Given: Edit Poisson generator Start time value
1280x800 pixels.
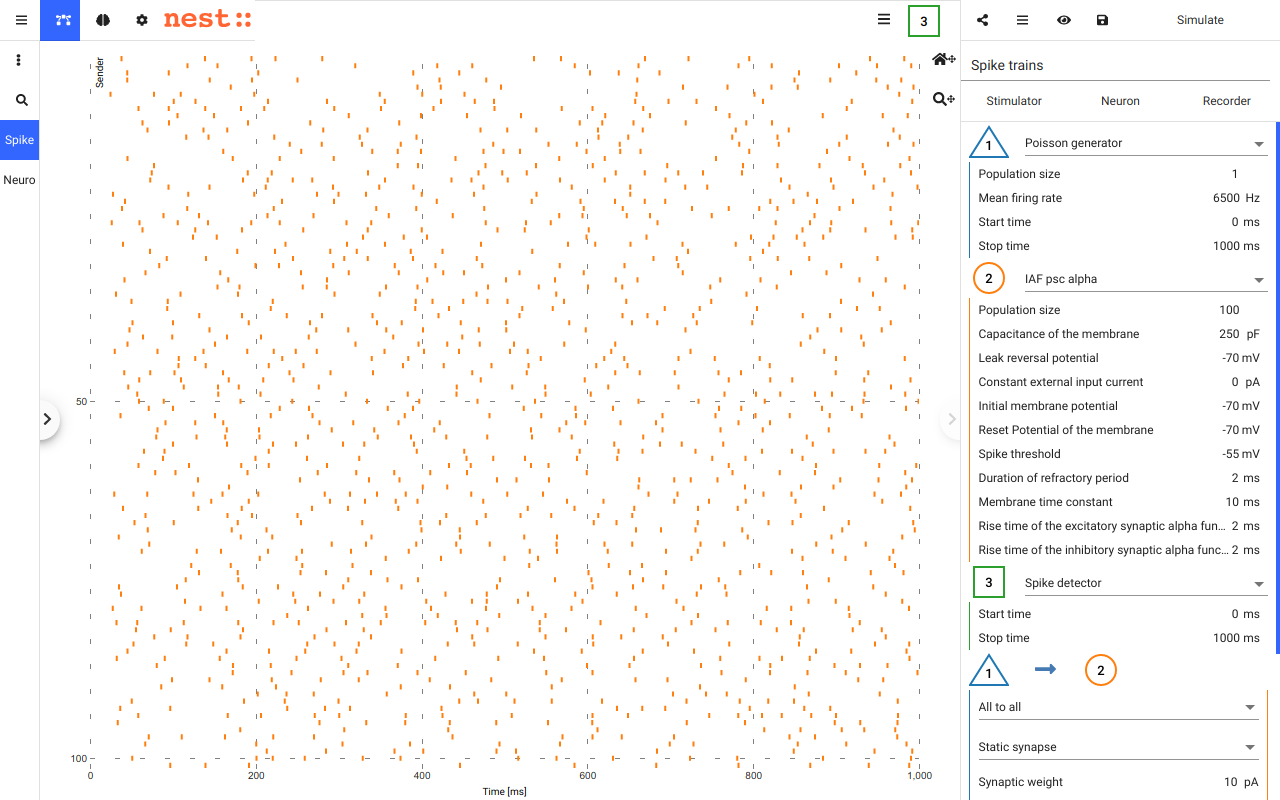Looking at the screenshot, I should pos(1235,222).
